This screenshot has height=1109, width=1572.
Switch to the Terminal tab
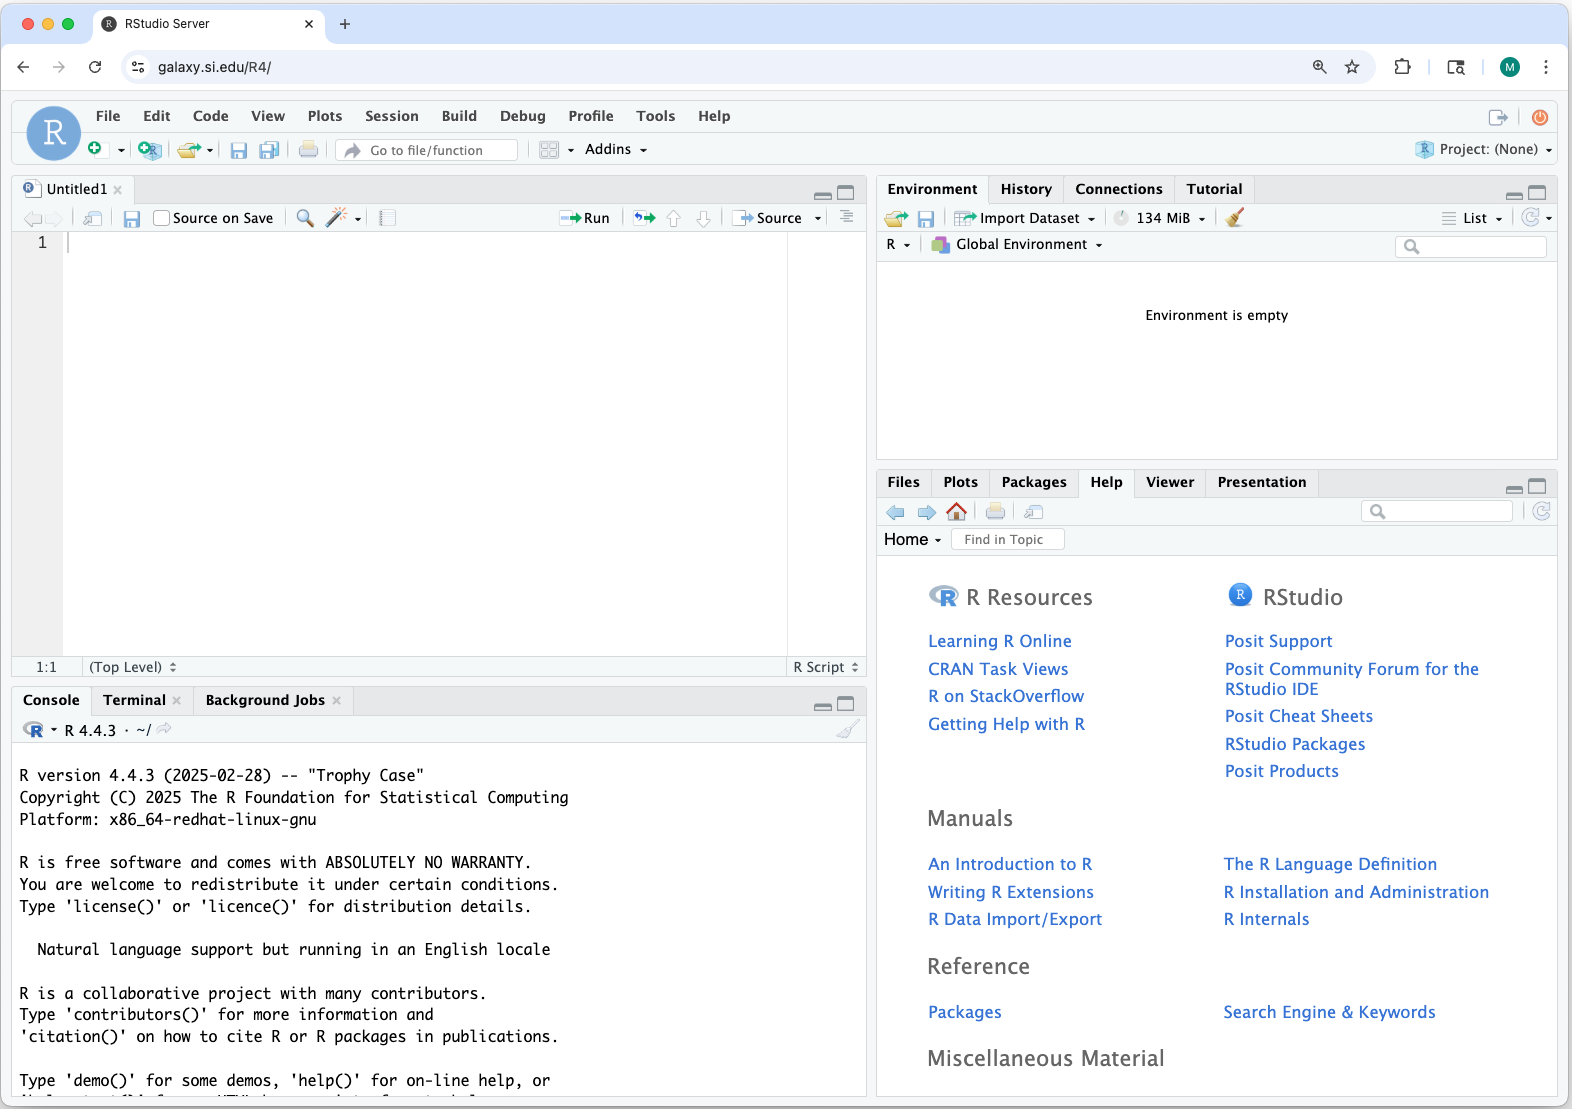click(135, 700)
